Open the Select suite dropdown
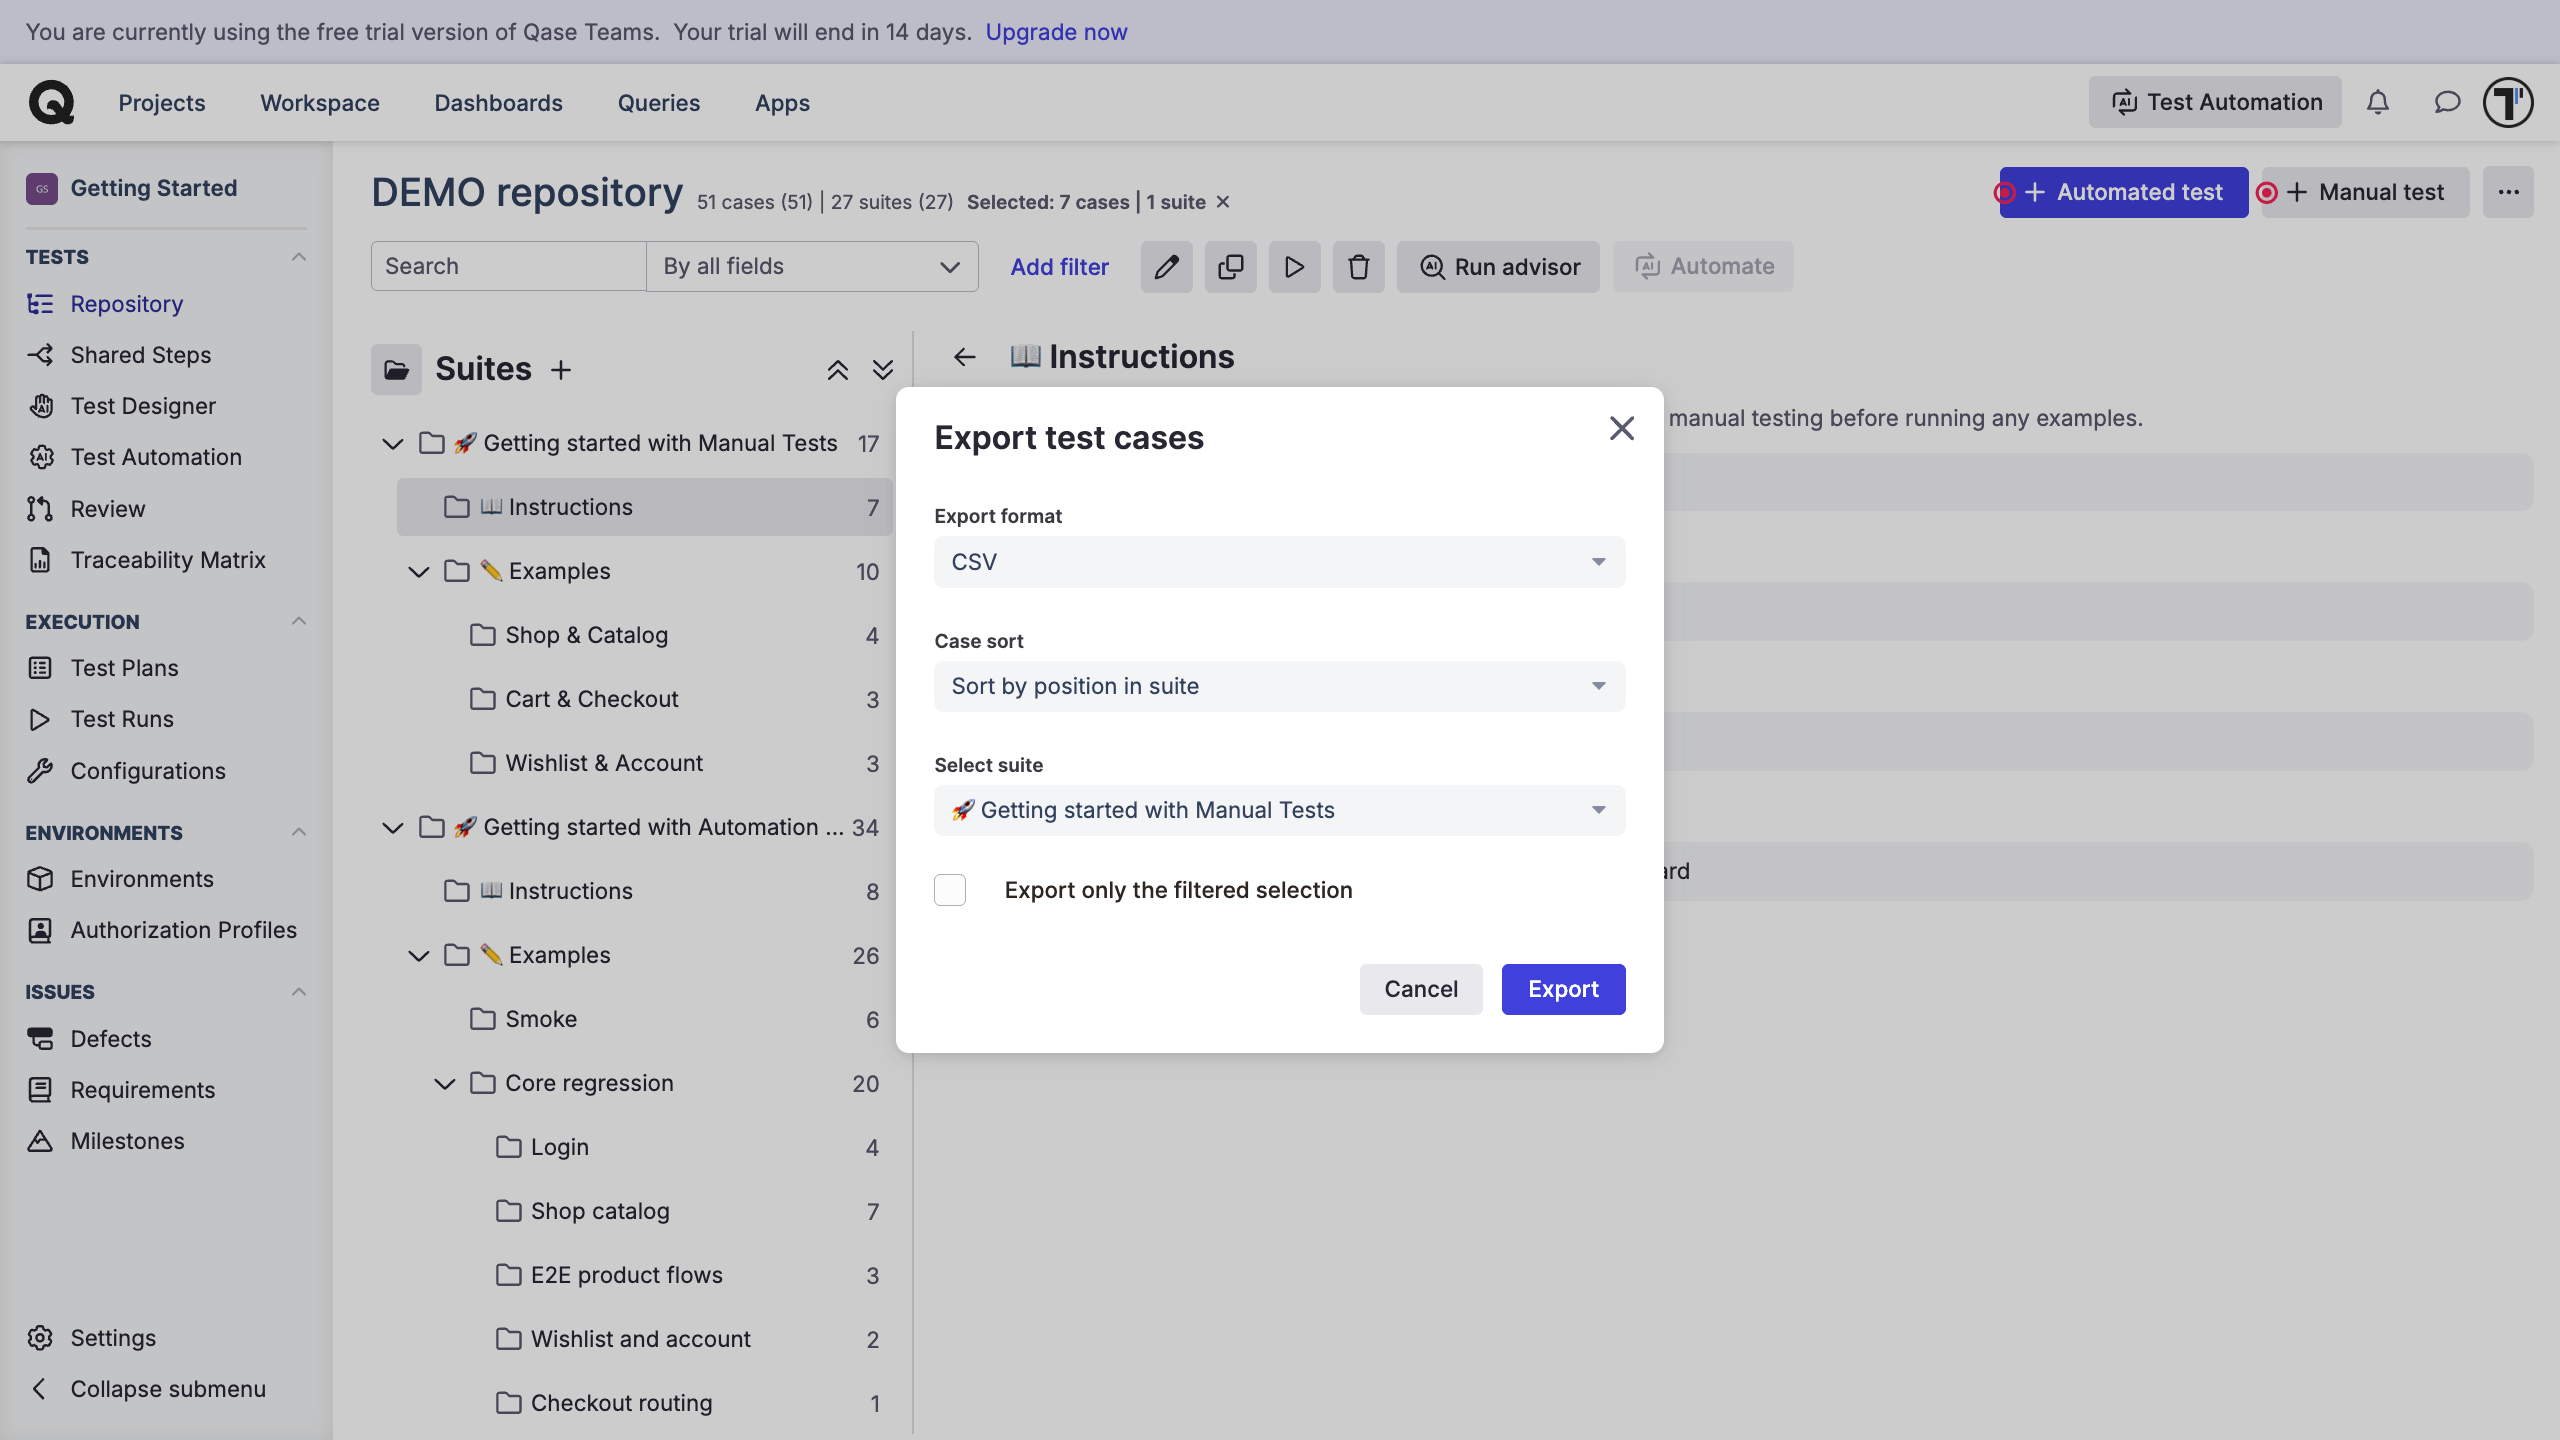Screen dimensions: 2560x1440 click(1279, 810)
